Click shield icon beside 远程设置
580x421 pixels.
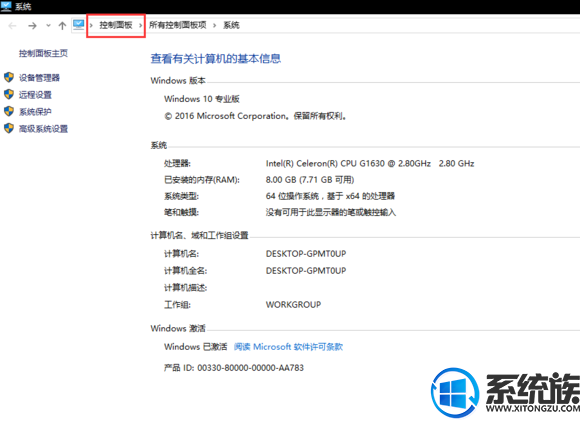pyautogui.click(x=9, y=94)
